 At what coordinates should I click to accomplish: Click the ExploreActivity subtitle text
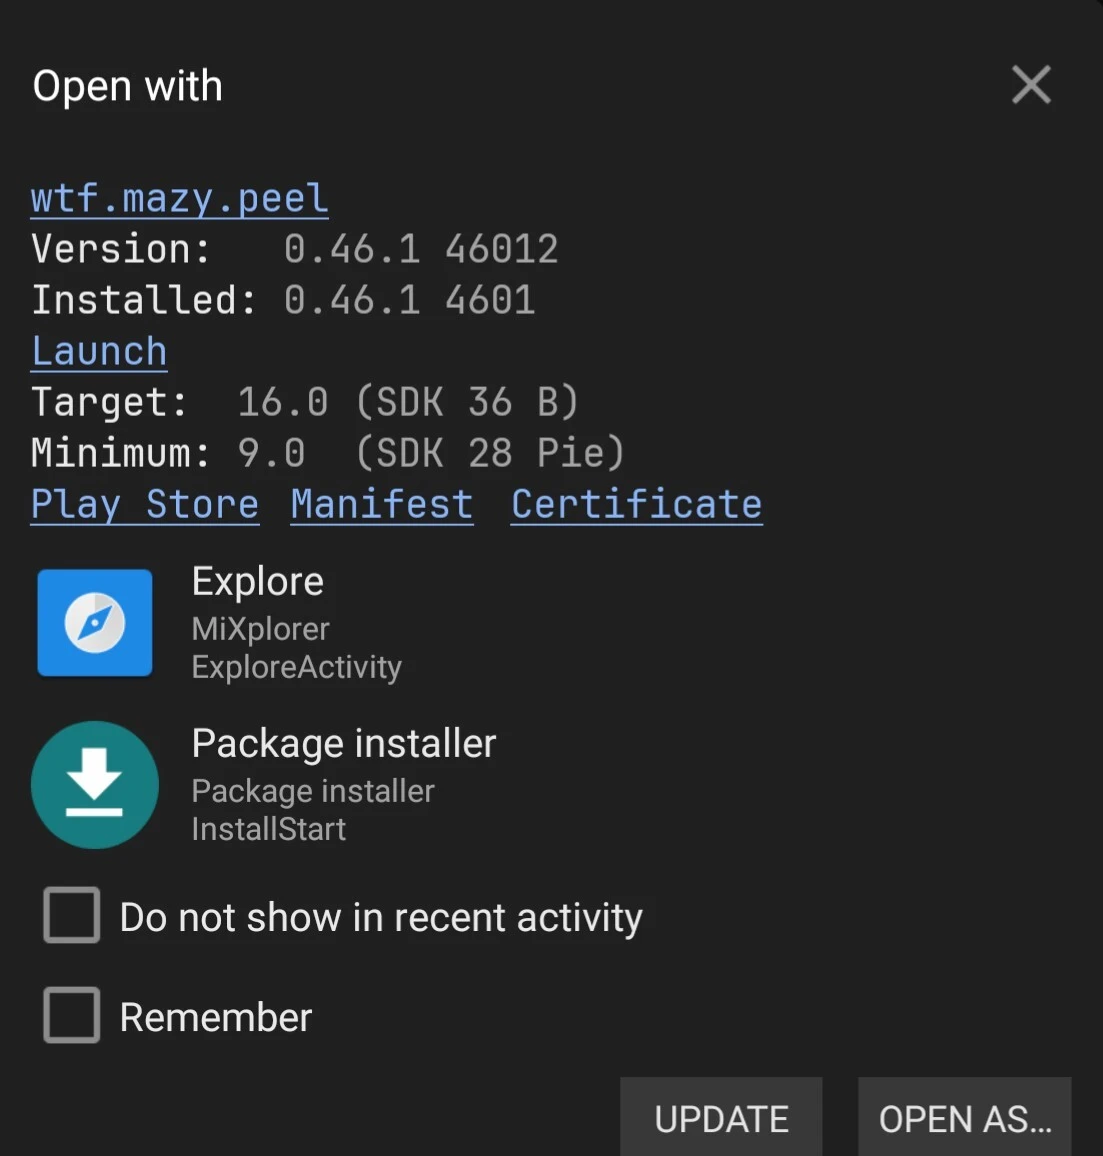[296, 667]
